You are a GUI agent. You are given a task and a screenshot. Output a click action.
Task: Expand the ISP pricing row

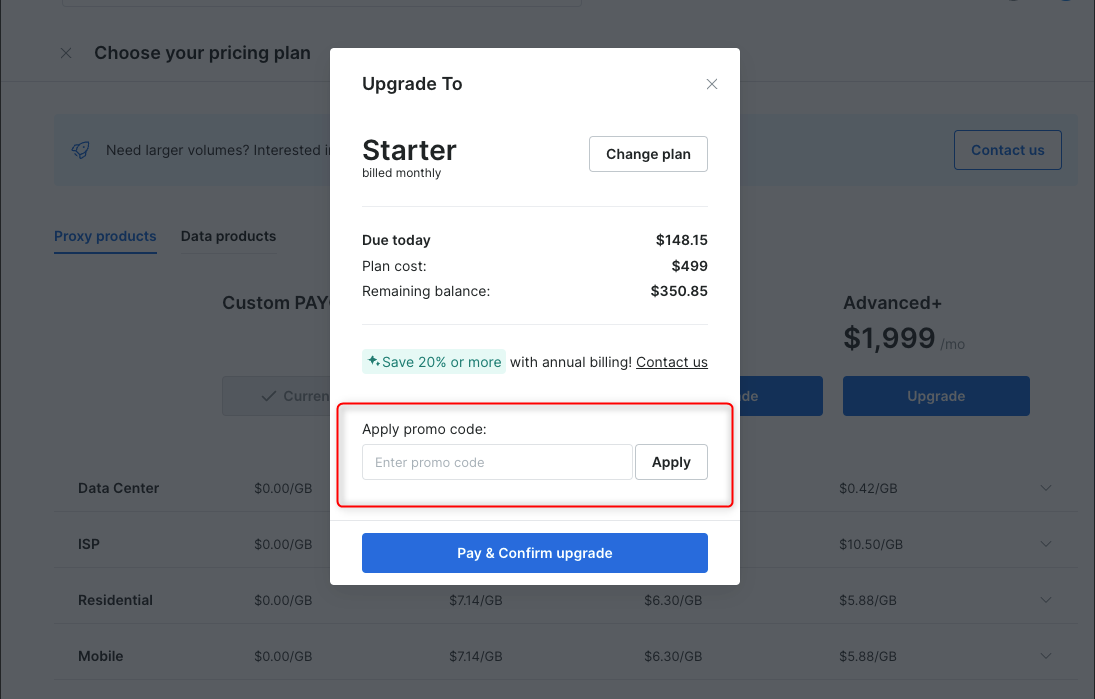click(x=1046, y=544)
